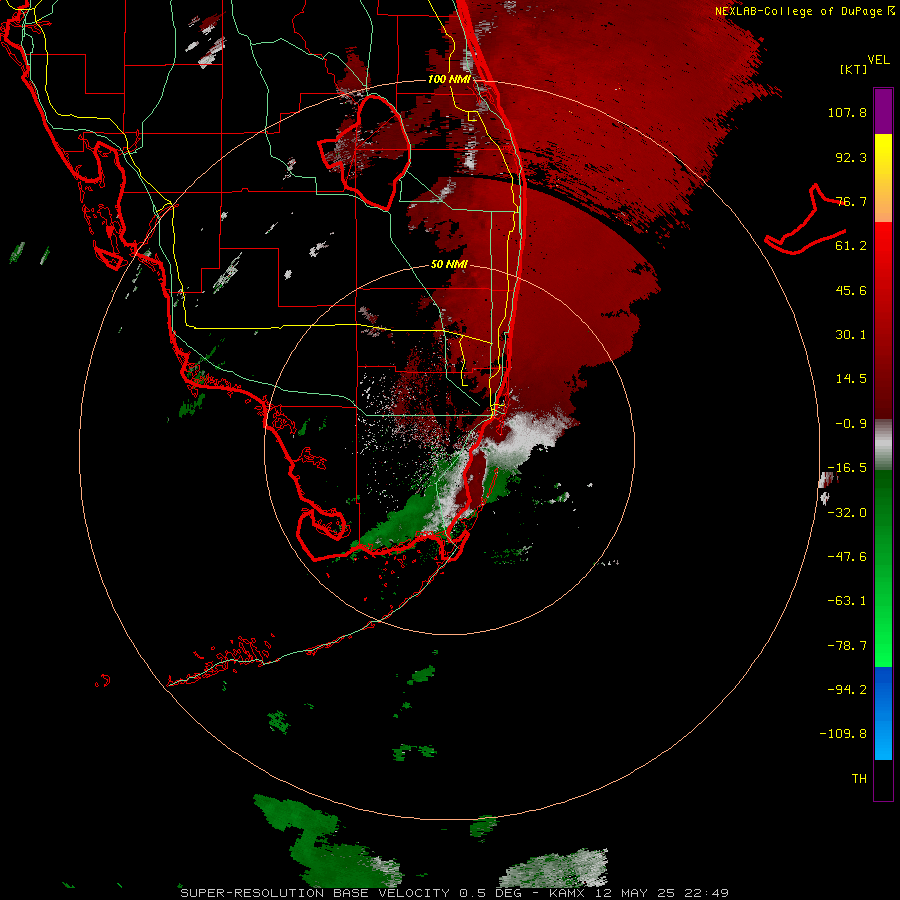Screen dimensions: 900x900
Task: Click the 30.1 velocity scale label
Action: (x=851, y=335)
